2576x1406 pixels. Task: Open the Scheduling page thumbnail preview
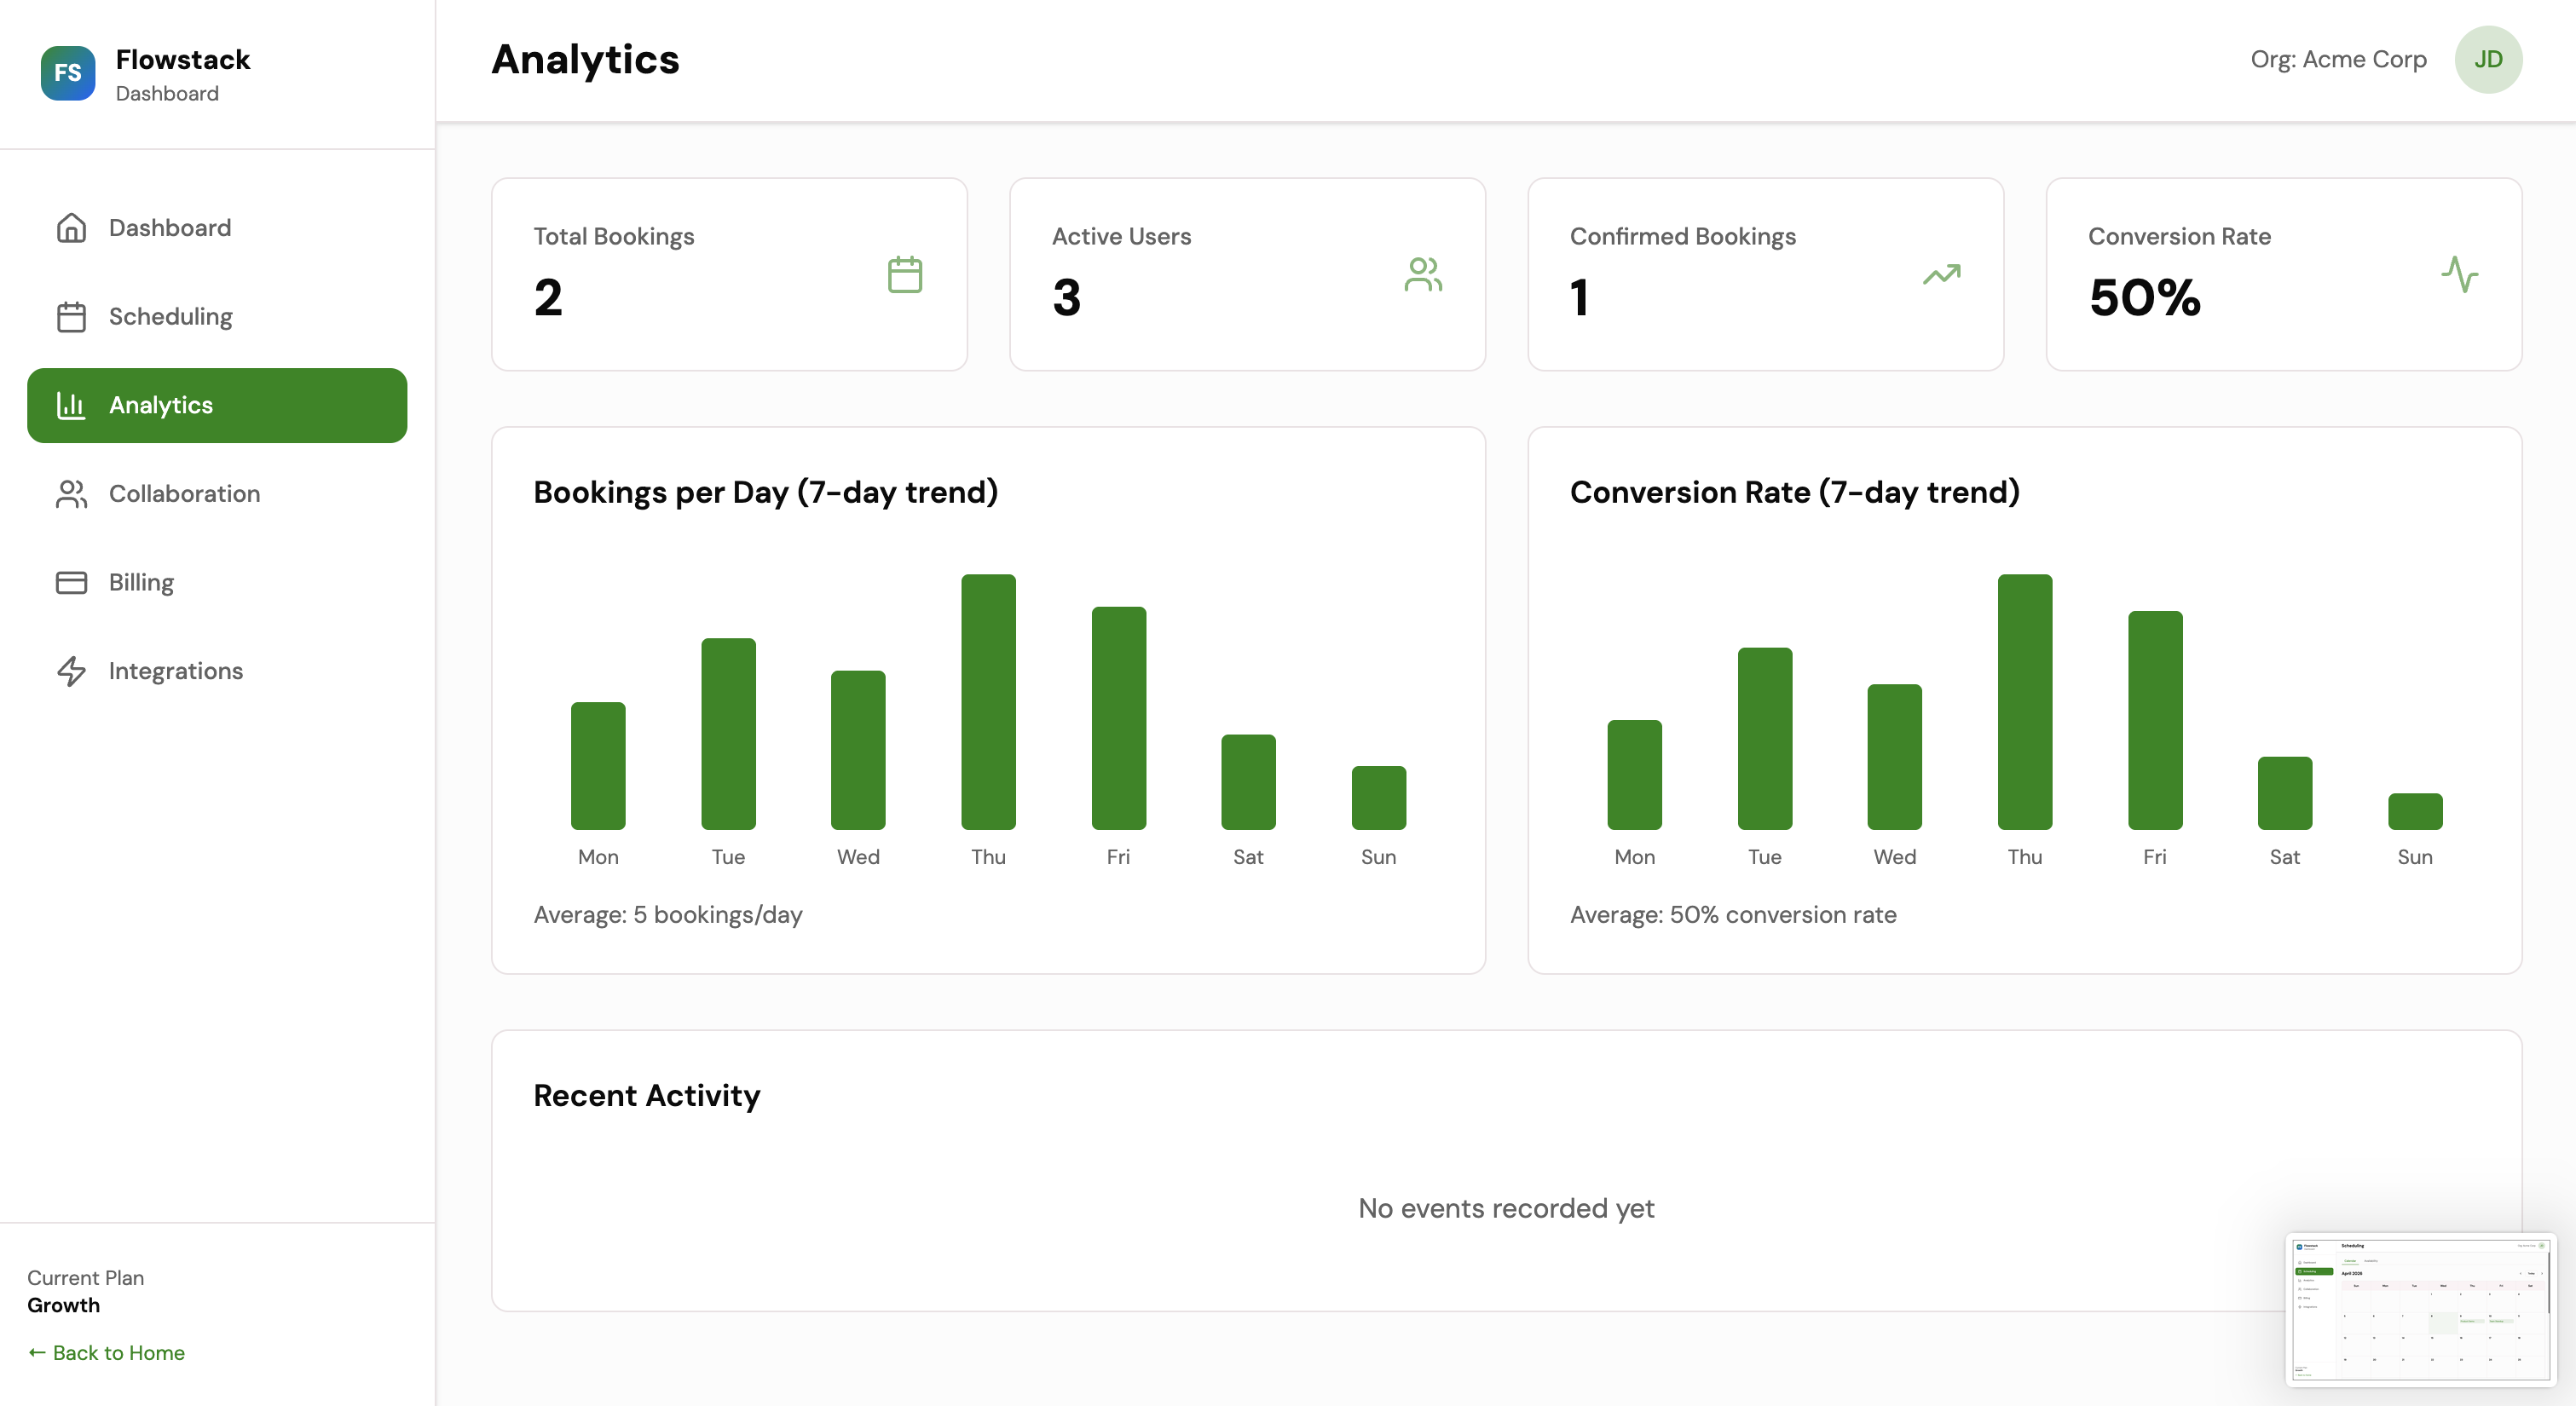[x=2421, y=1309]
